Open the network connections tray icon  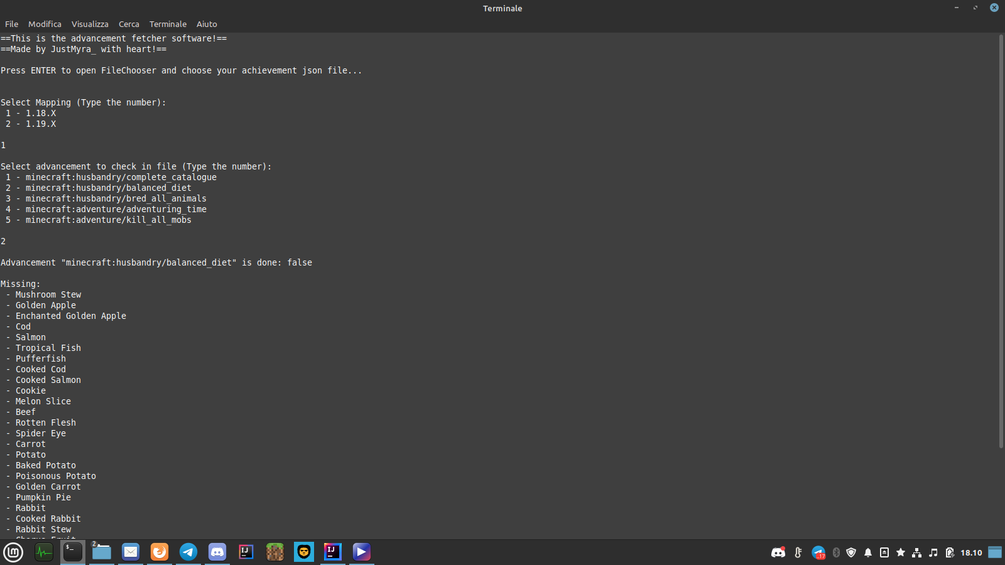coord(917,552)
